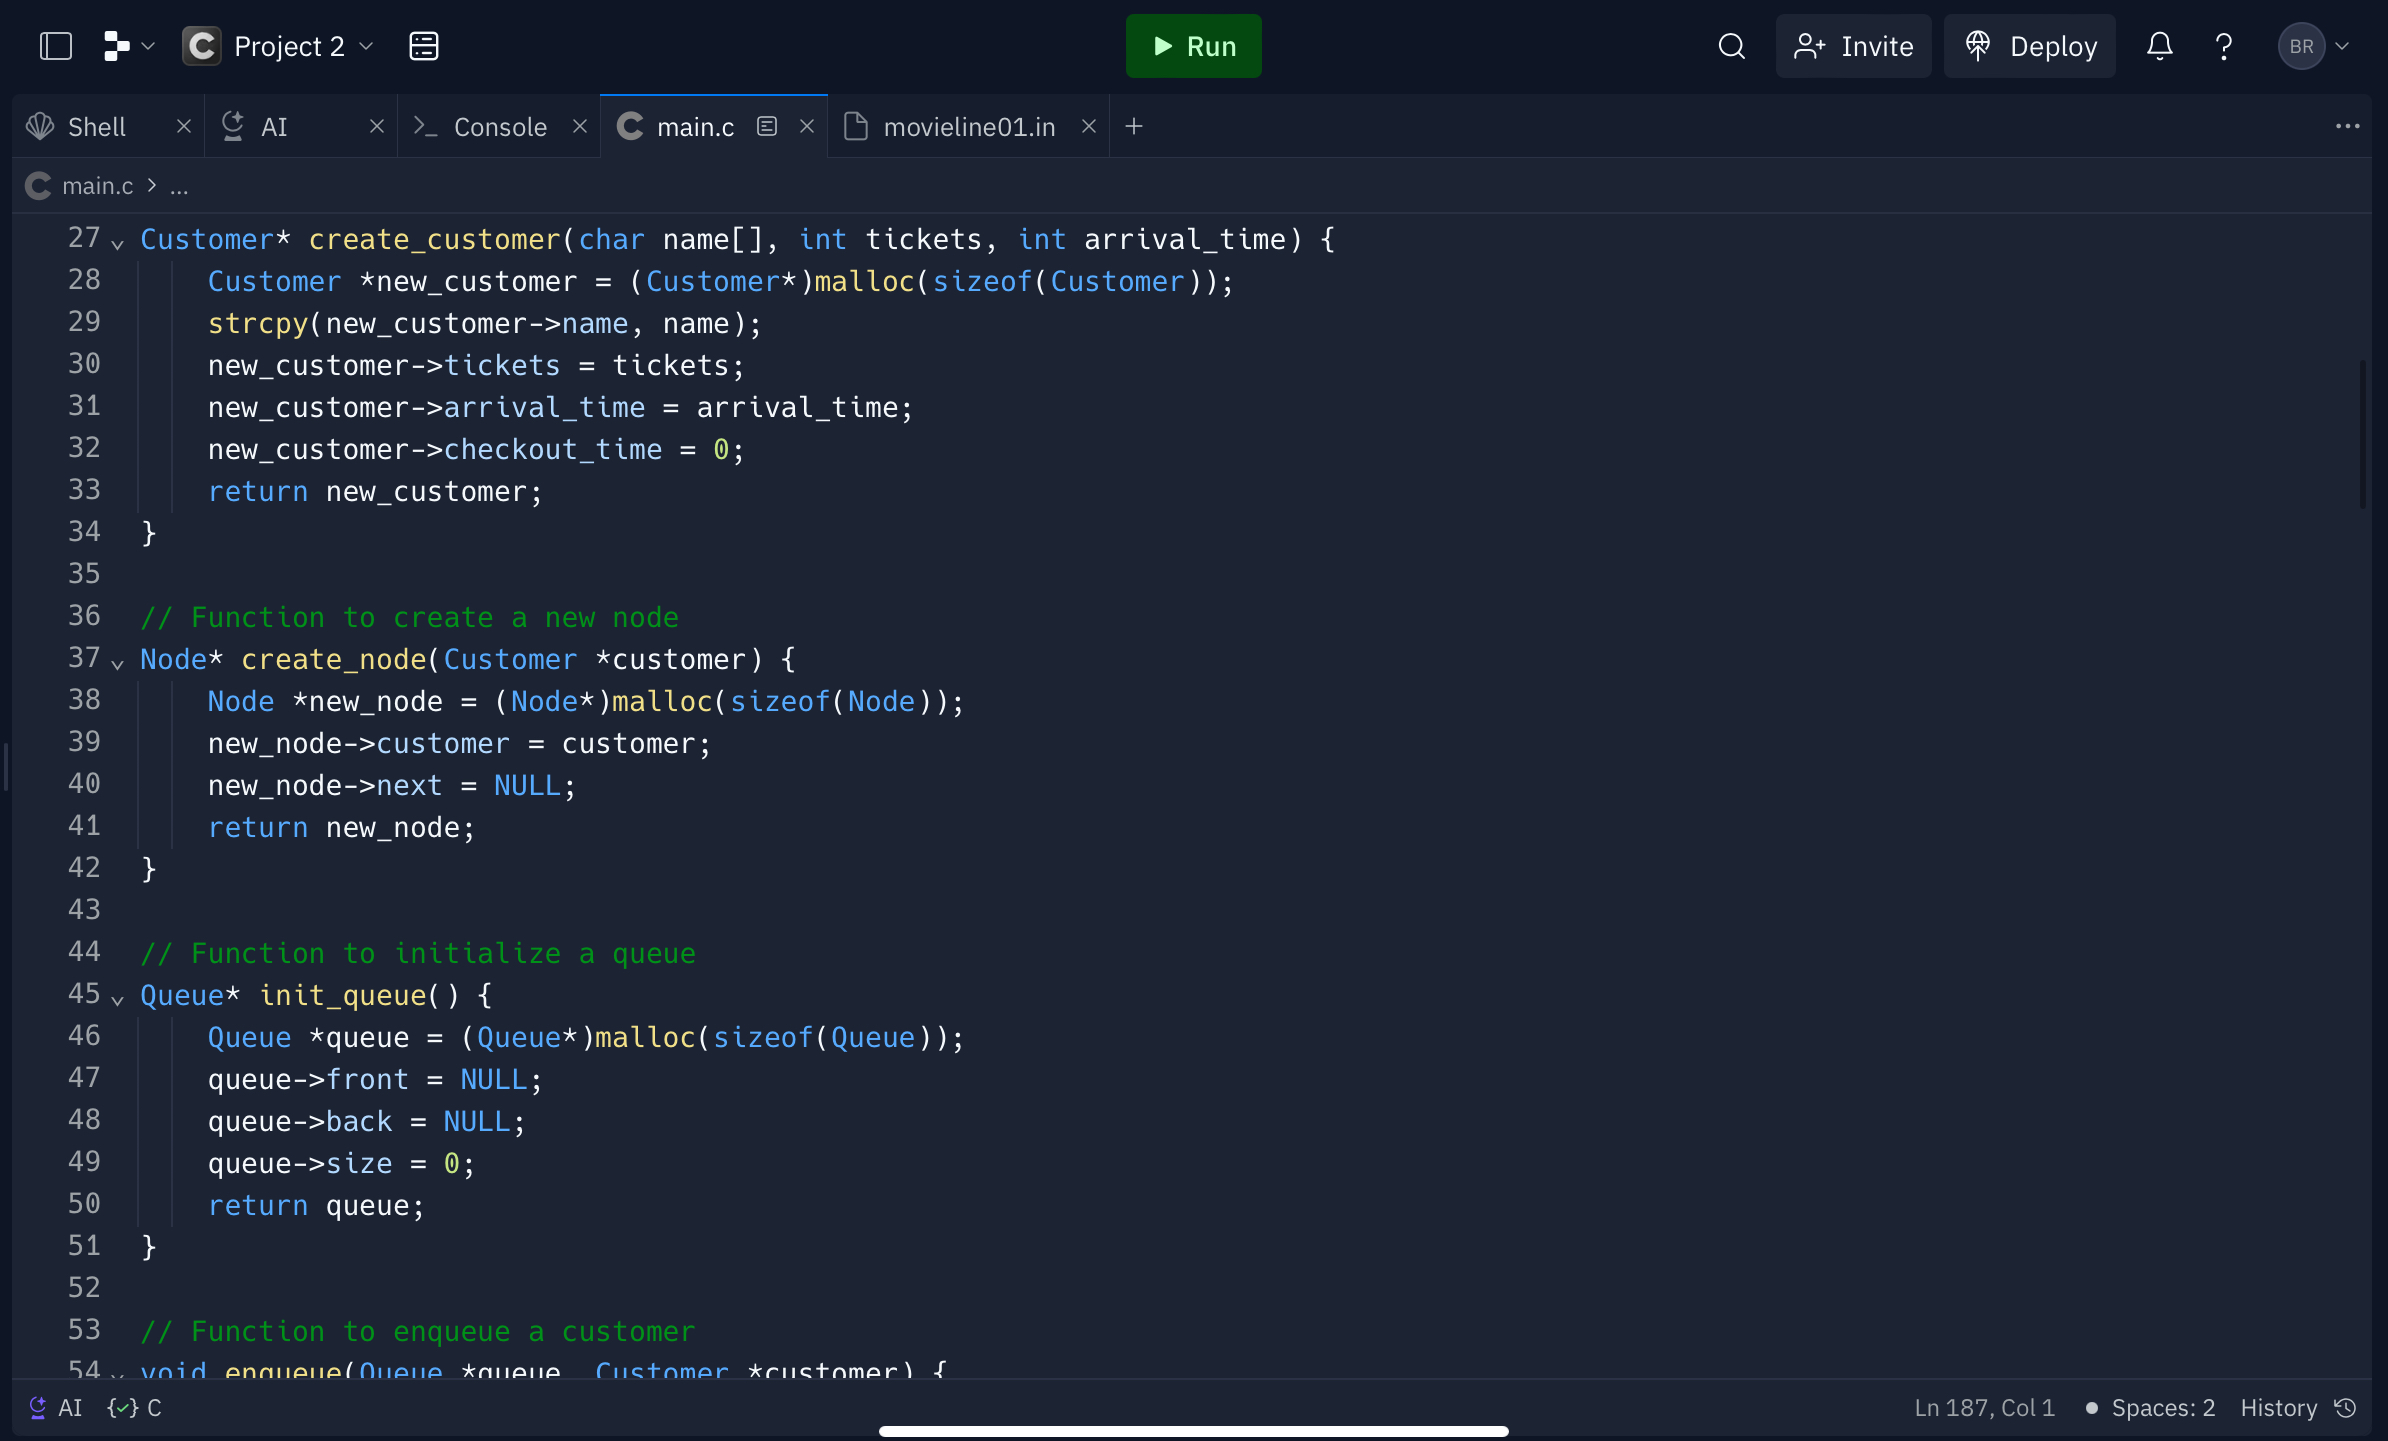Run the program
2388x1441 pixels.
click(1193, 46)
